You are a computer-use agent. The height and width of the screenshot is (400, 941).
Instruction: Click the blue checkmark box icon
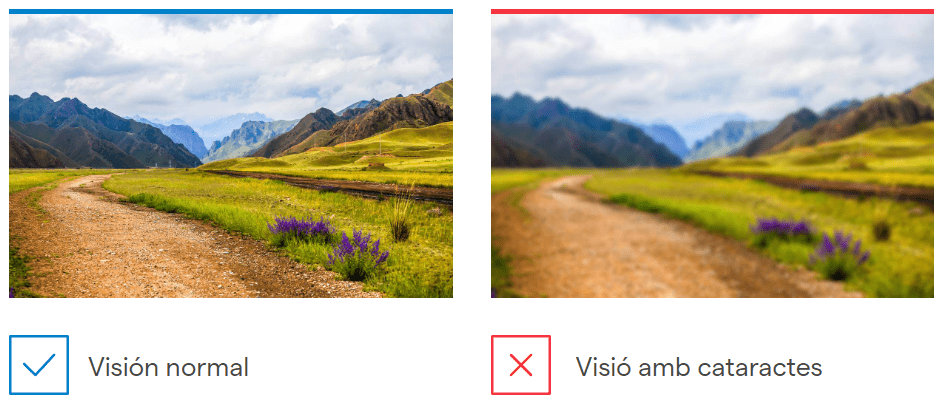39,365
